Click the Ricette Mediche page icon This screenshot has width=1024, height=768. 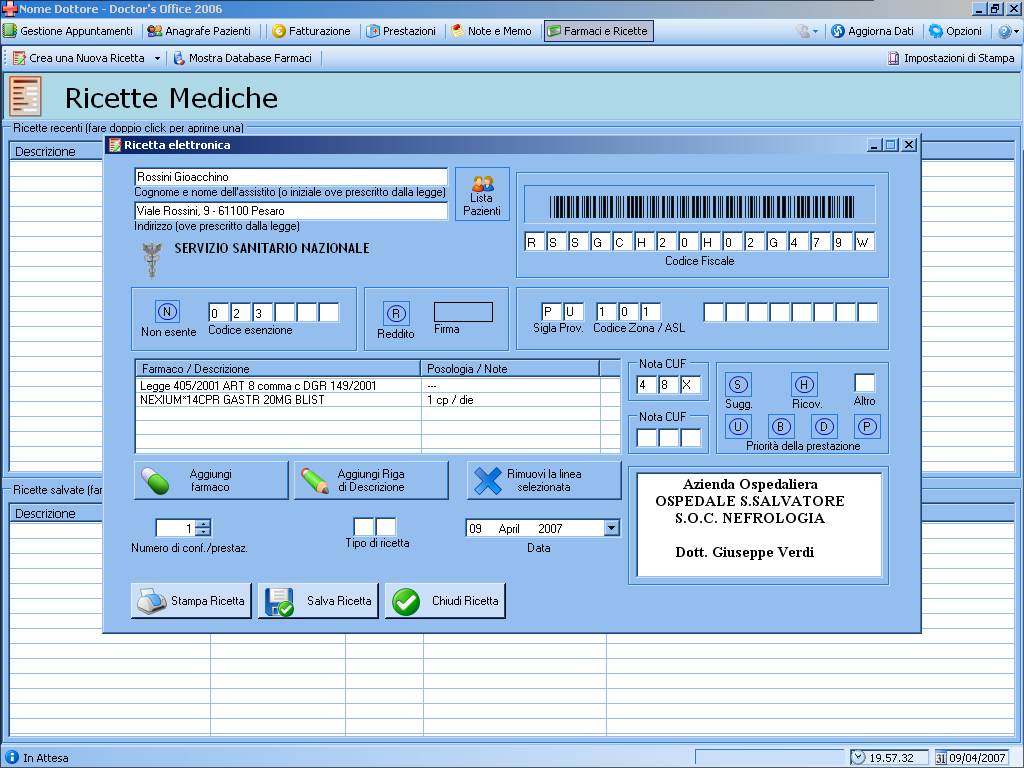(x=25, y=97)
